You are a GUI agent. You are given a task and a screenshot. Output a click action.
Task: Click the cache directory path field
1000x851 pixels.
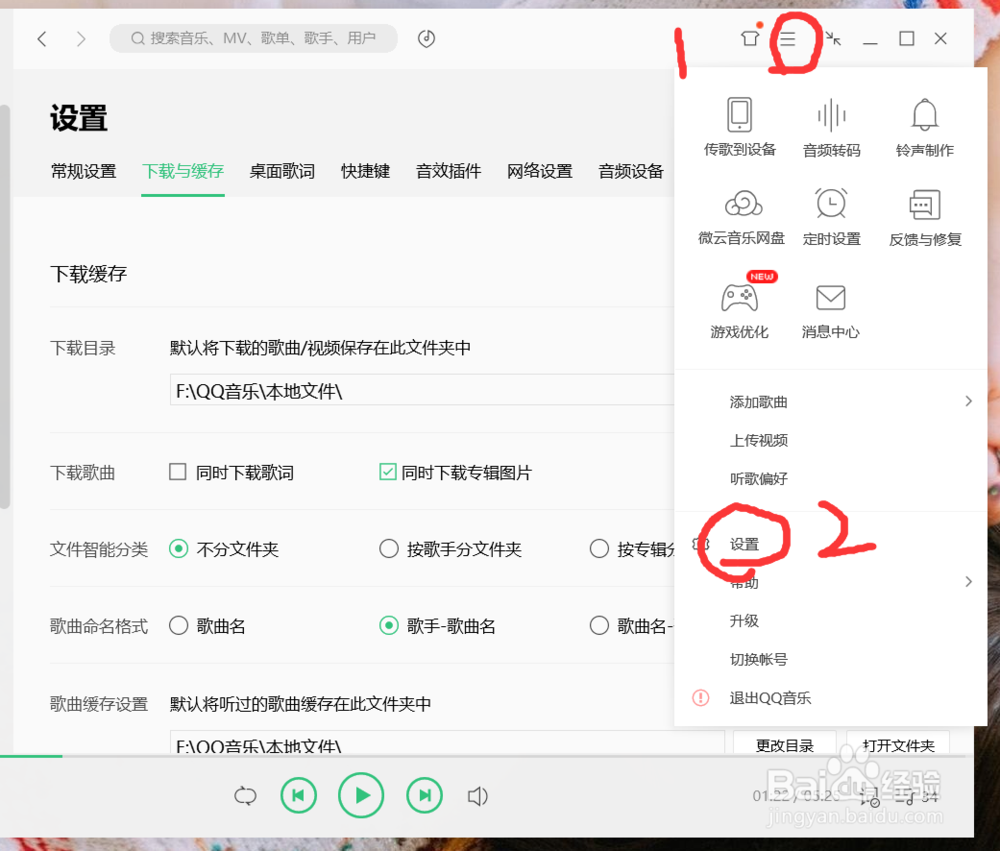point(446,744)
